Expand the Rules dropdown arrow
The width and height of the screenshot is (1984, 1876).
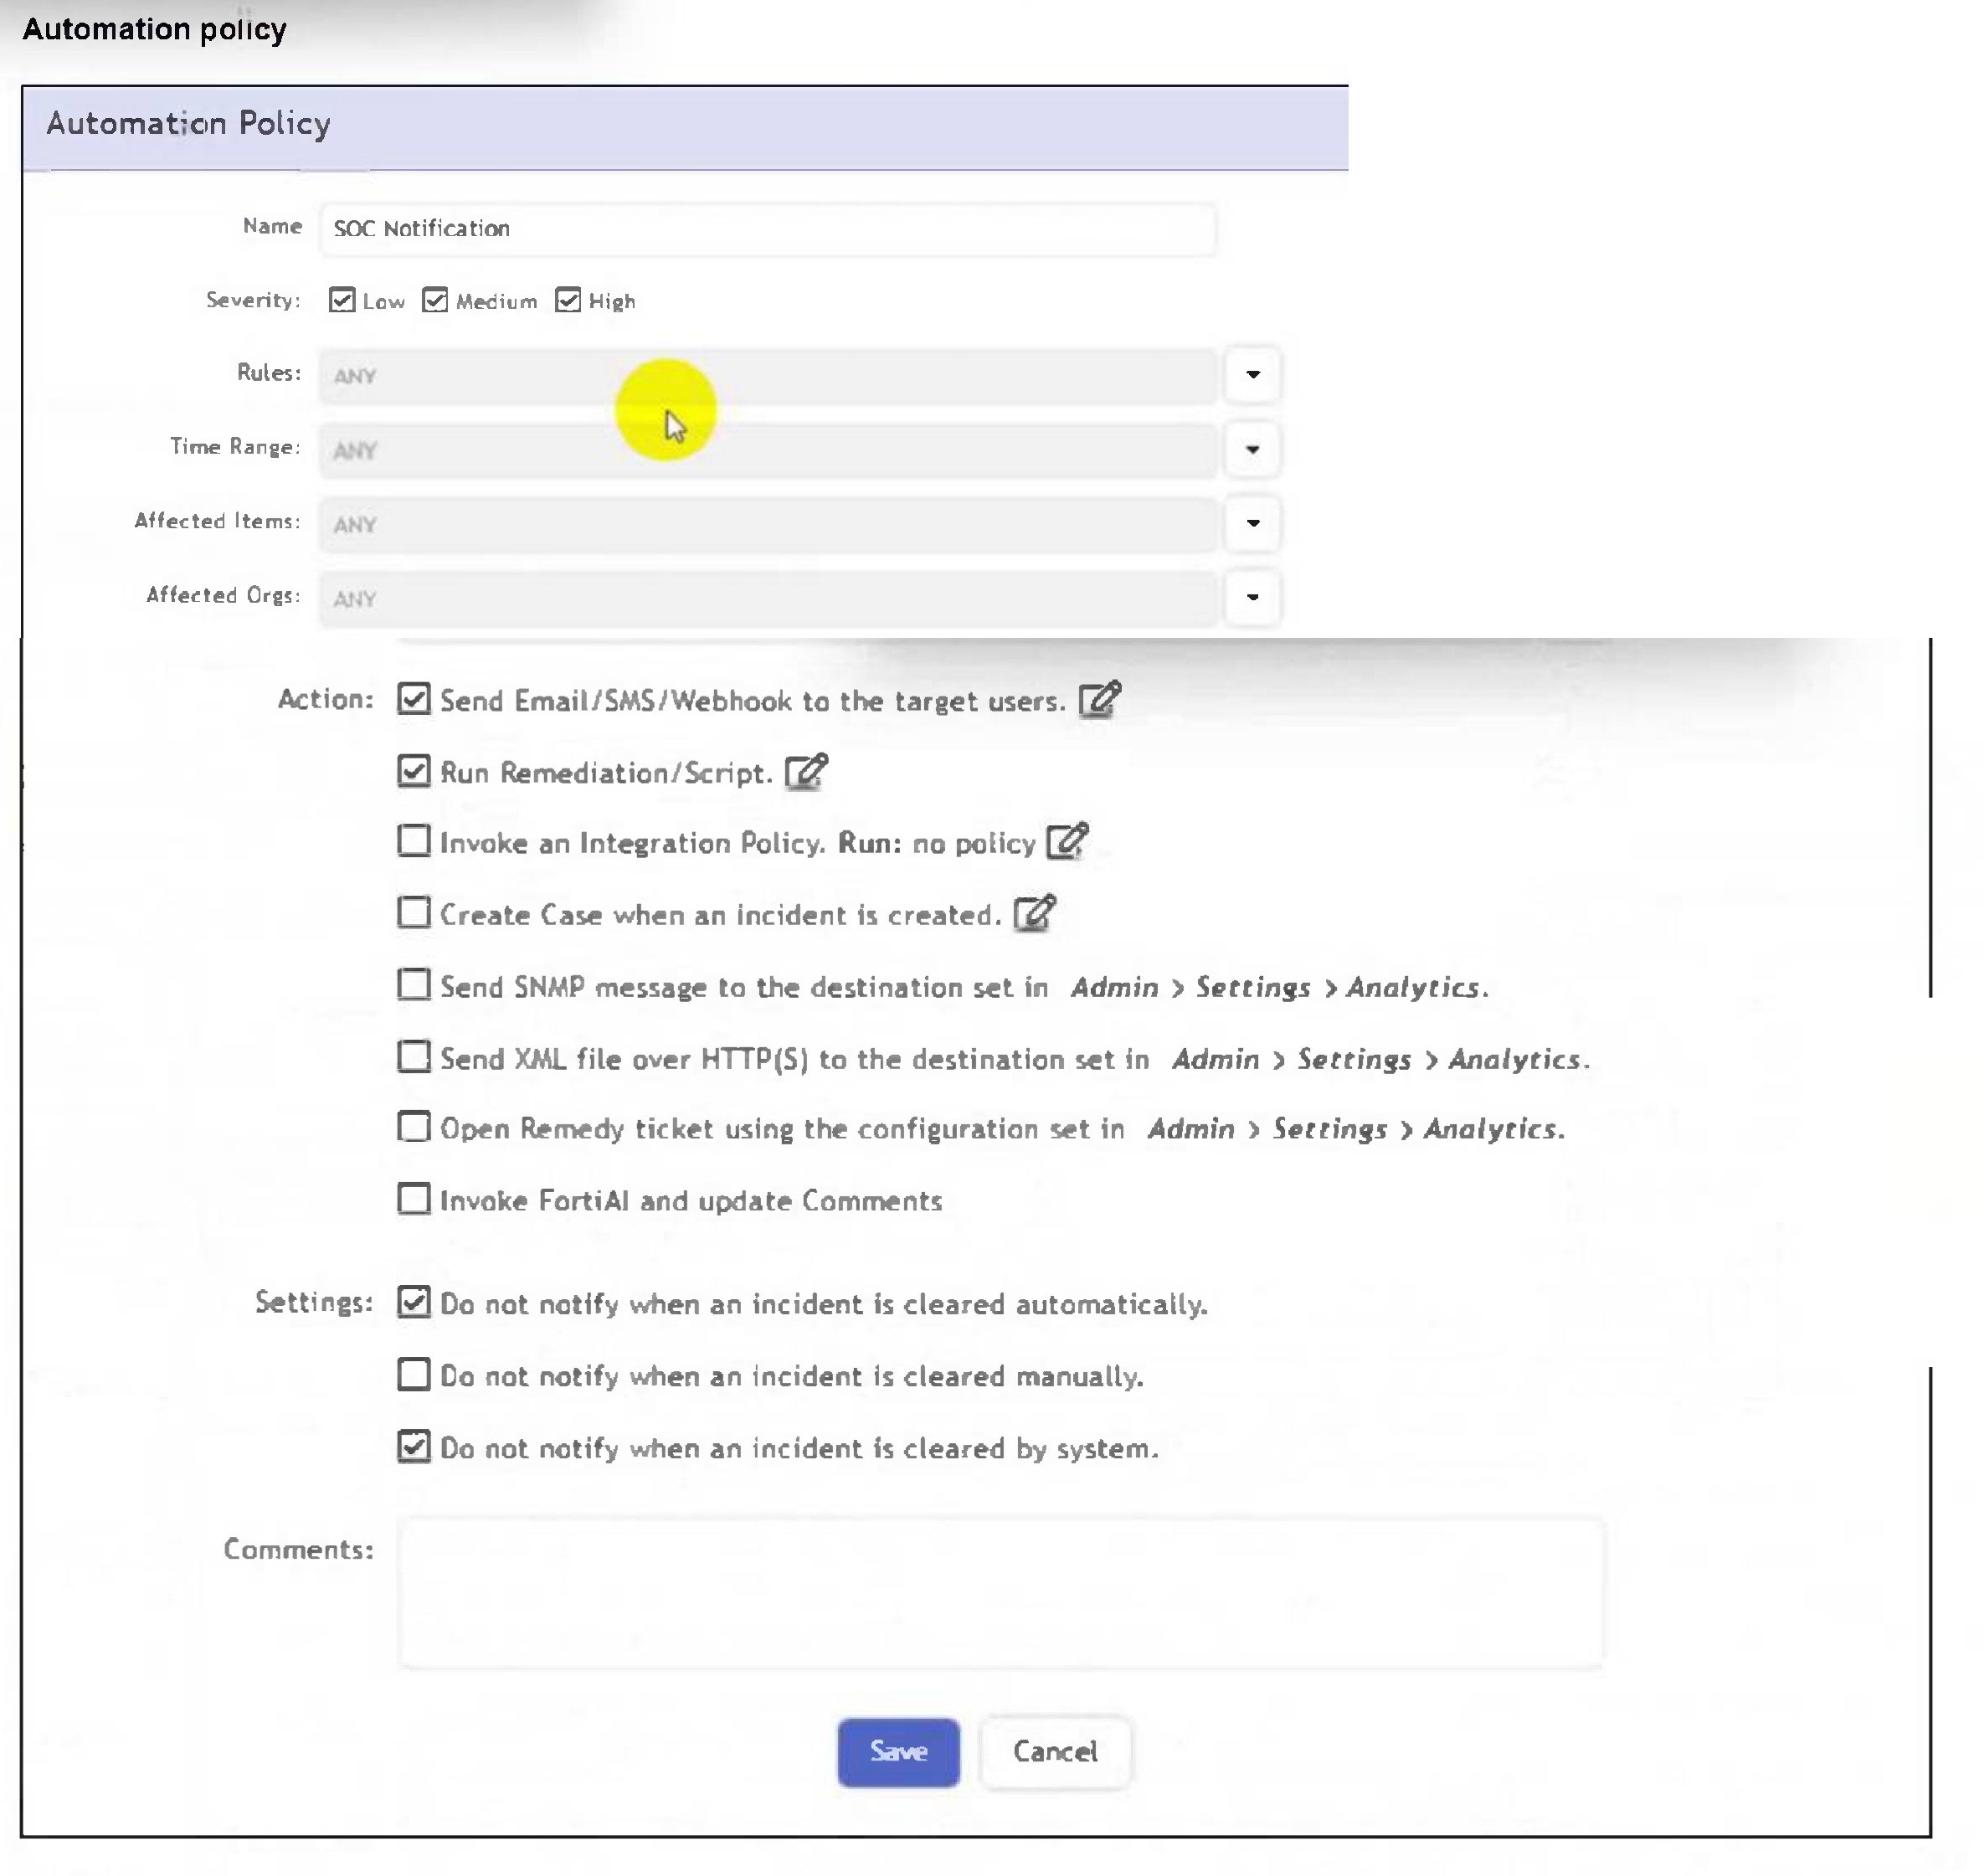point(1252,374)
